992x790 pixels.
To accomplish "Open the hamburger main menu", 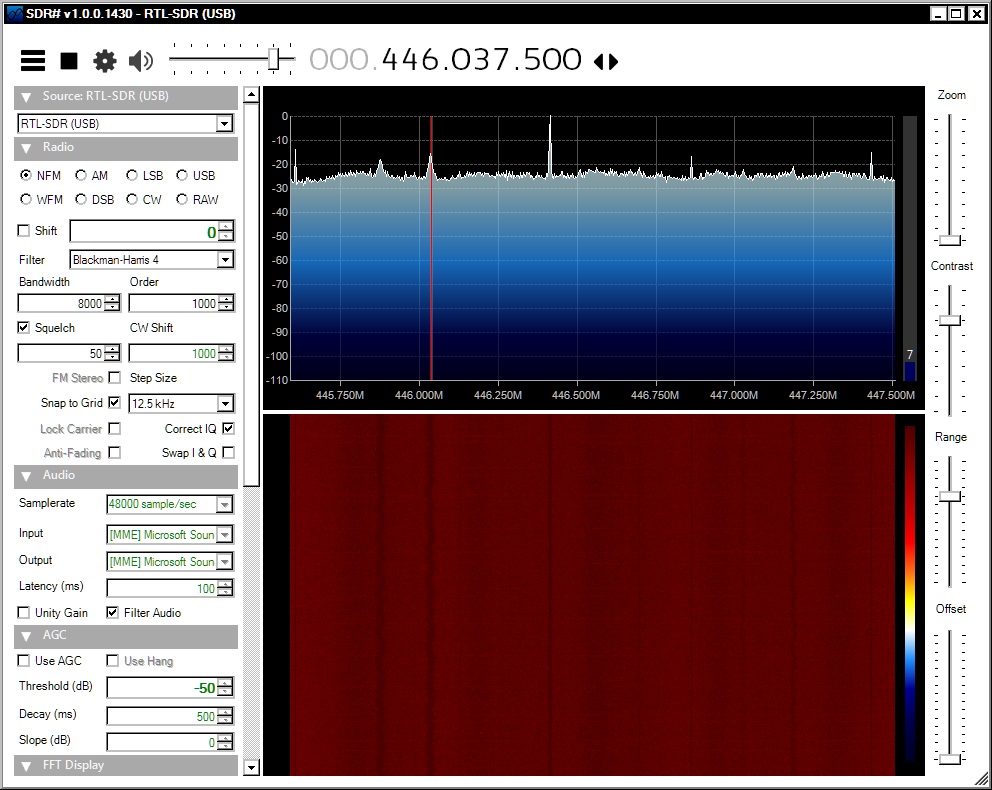I will (33, 61).
